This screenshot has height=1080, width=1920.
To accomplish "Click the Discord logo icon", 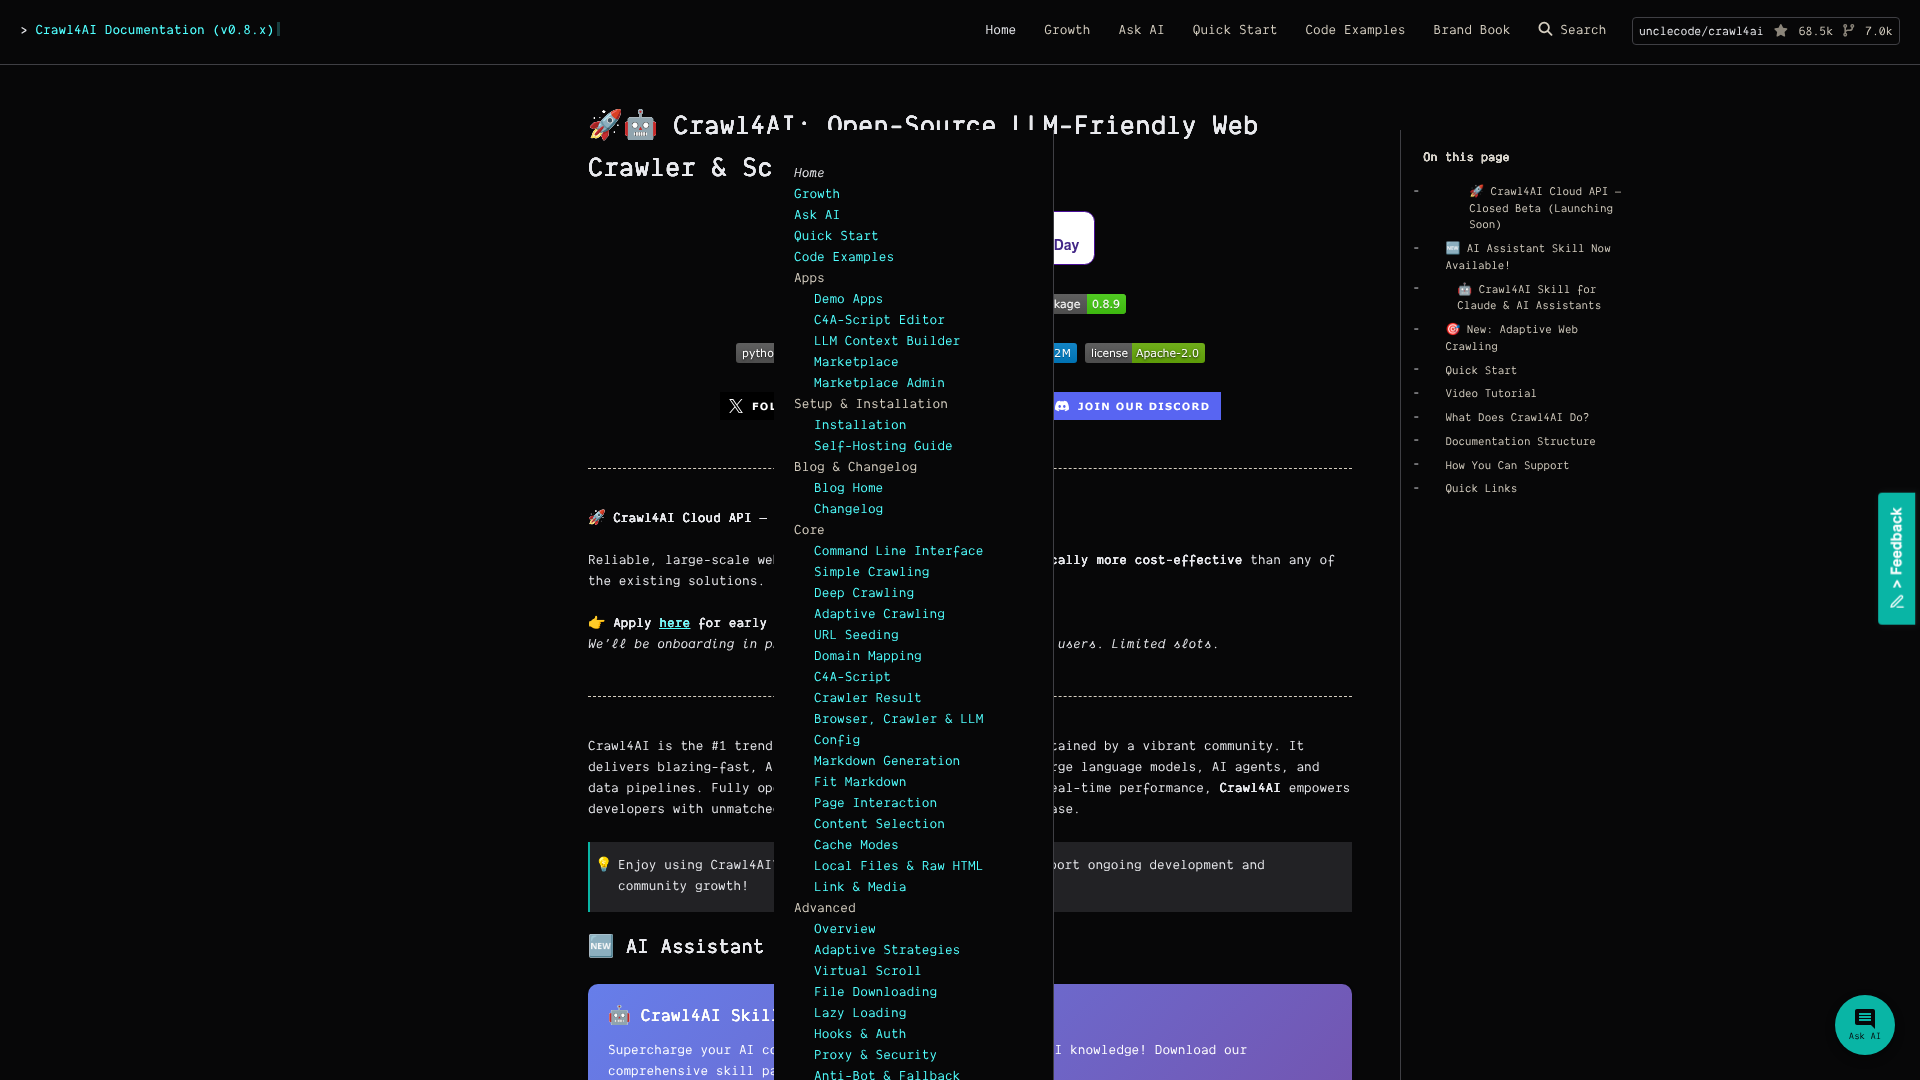I will pyautogui.click(x=1062, y=406).
